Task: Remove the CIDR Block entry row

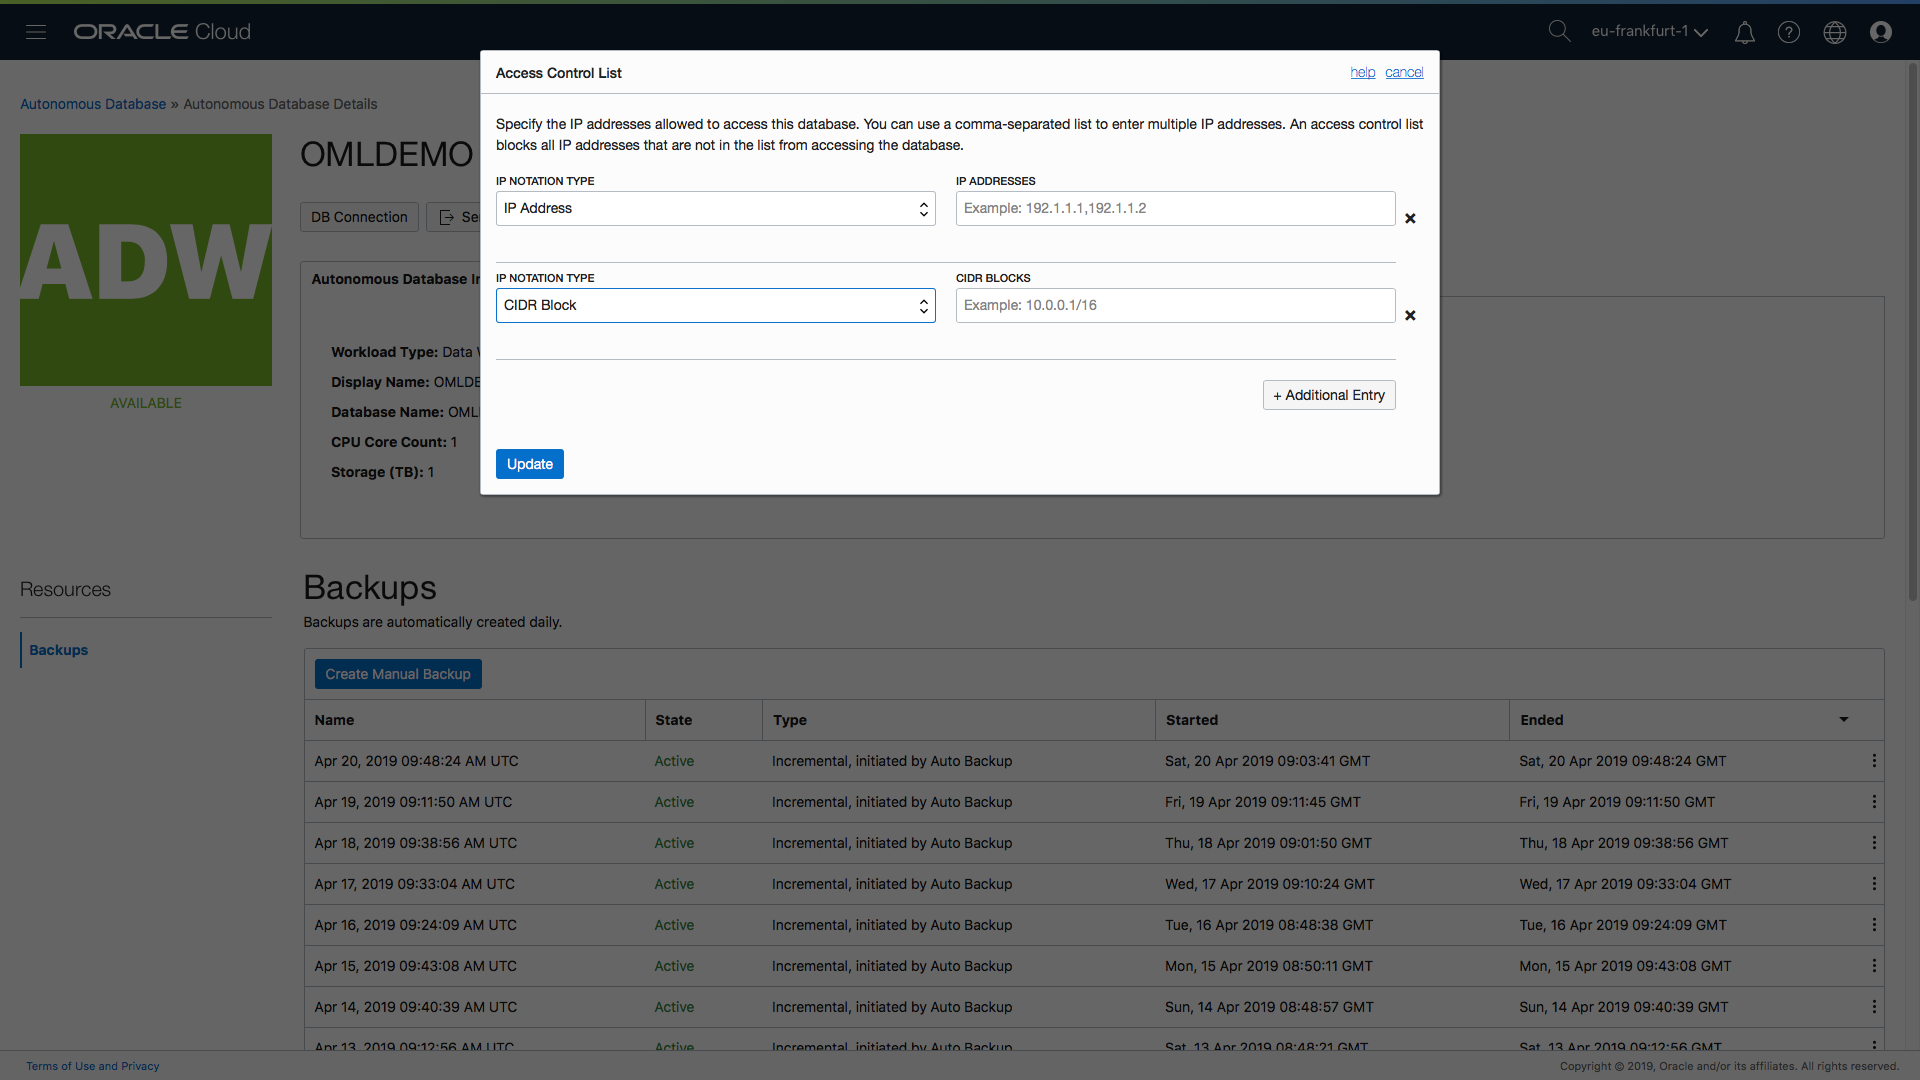Action: (1410, 315)
